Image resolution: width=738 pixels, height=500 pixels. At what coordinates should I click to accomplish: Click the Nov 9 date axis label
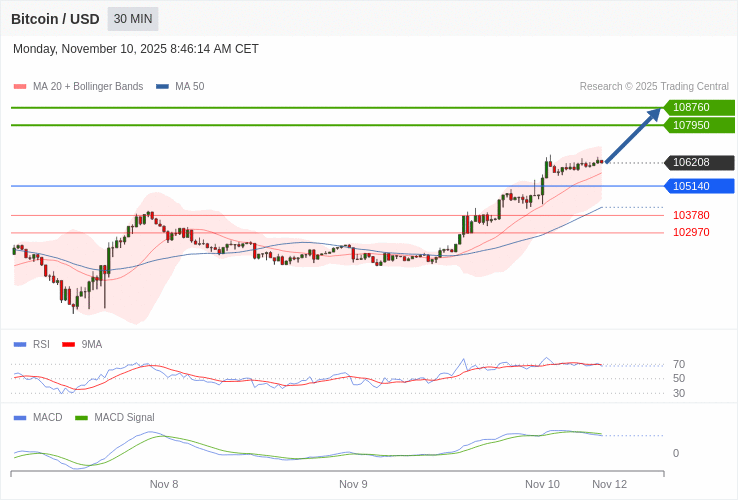click(353, 484)
